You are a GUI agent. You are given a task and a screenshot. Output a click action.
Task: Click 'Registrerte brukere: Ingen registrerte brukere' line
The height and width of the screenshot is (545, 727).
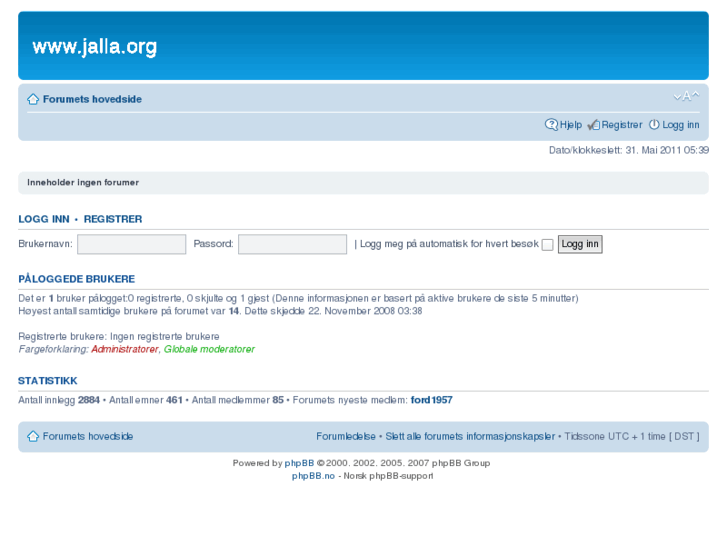click(119, 336)
